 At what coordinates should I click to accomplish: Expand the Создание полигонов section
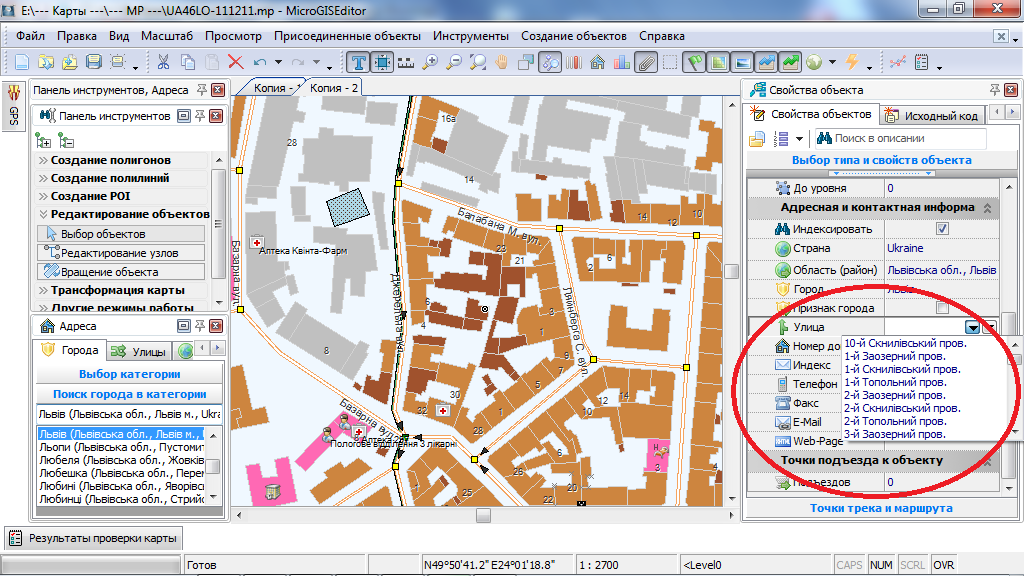point(110,160)
